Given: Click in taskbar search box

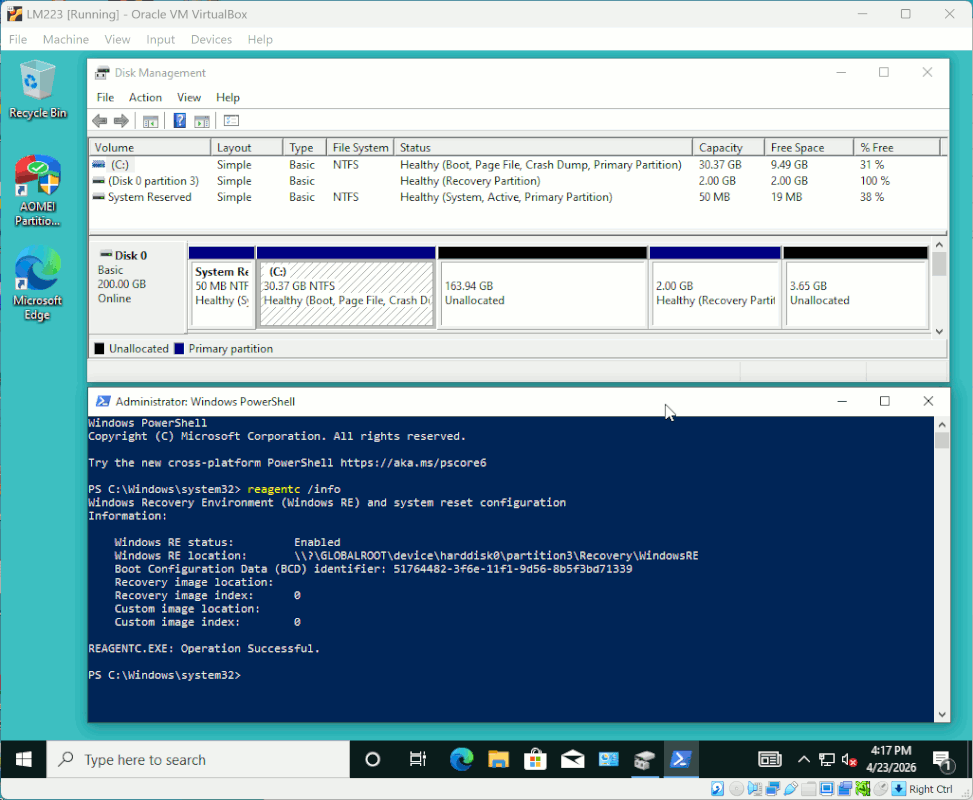Looking at the screenshot, I should pos(198,760).
